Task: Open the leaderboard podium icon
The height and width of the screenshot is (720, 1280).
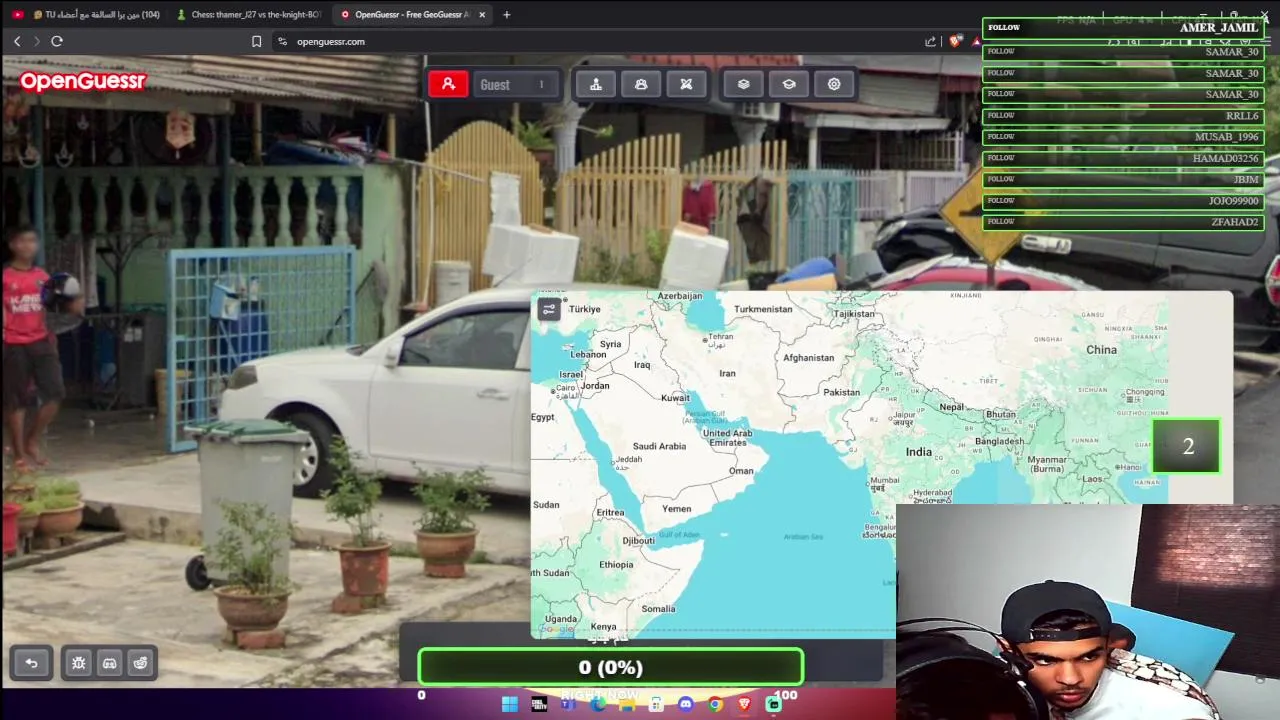Action: pyautogui.click(x=596, y=84)
